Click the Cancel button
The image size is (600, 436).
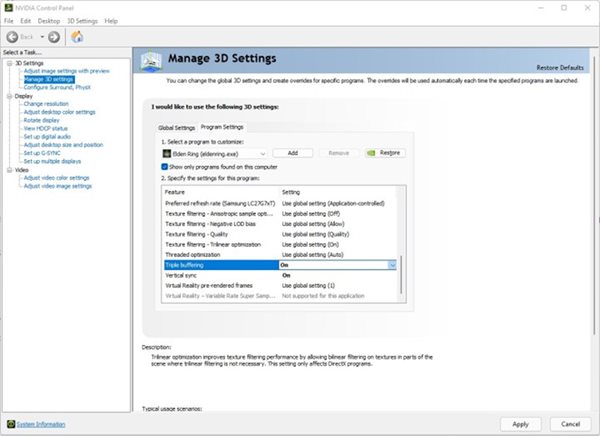(570, 424)
